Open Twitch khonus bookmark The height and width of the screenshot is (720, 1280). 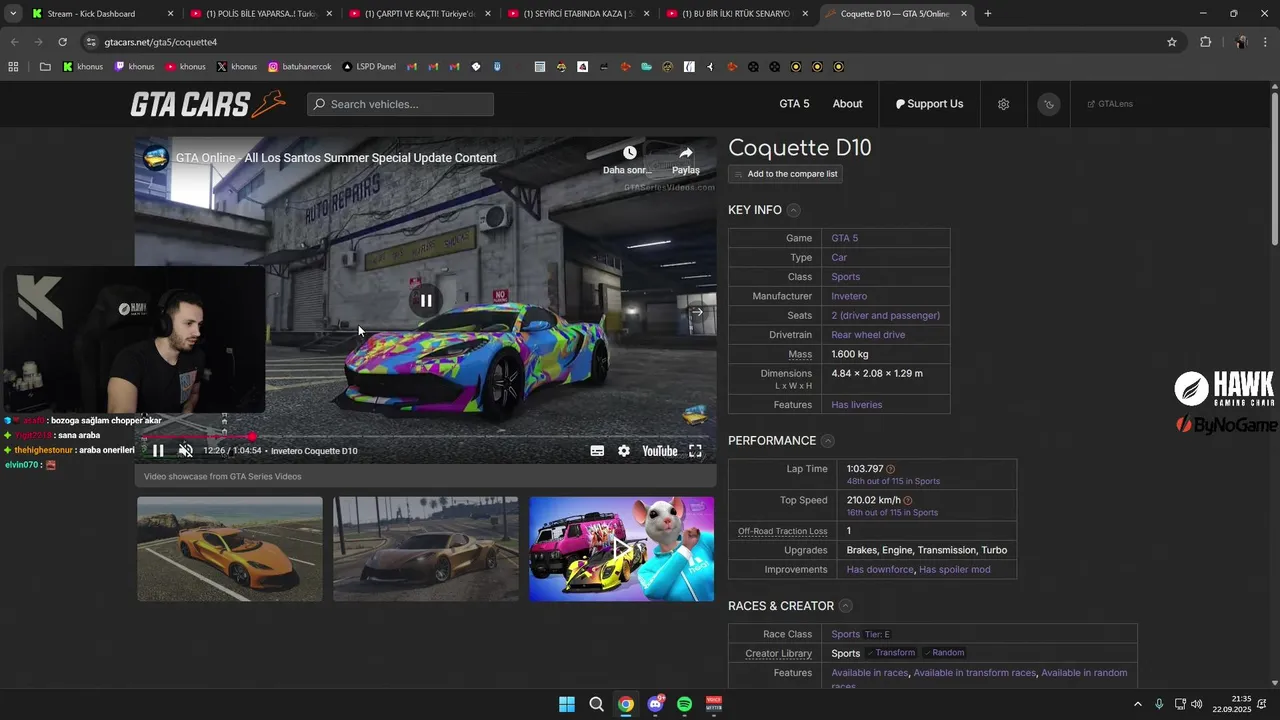click(x=135, y=67)
